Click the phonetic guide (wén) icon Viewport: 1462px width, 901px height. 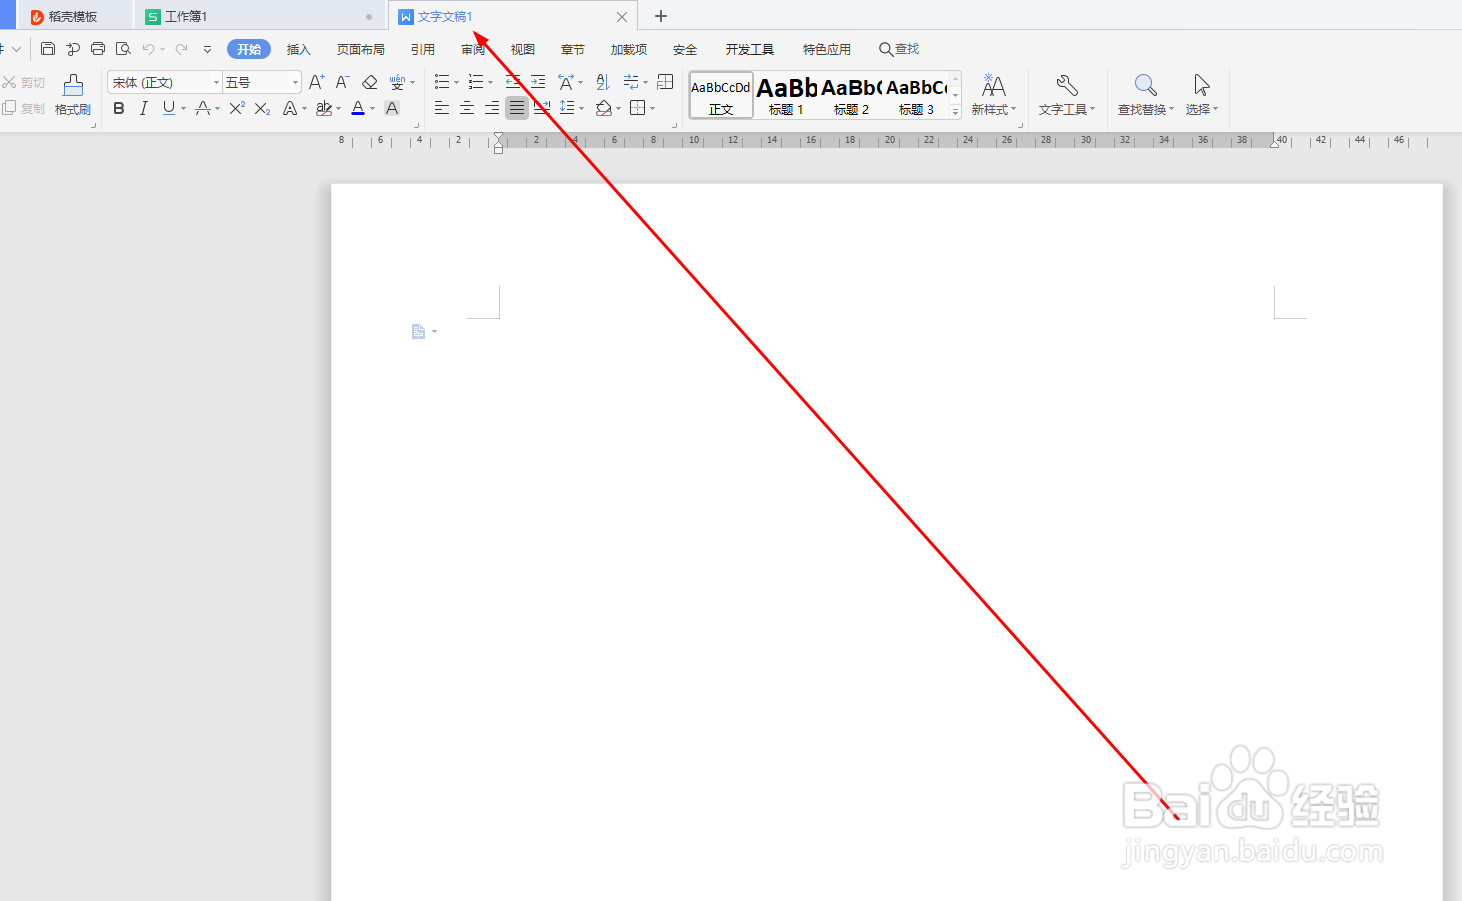point(397,82)
